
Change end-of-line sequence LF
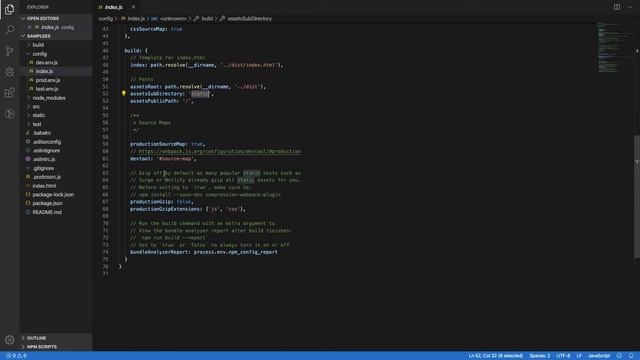[x=579, y=356]
